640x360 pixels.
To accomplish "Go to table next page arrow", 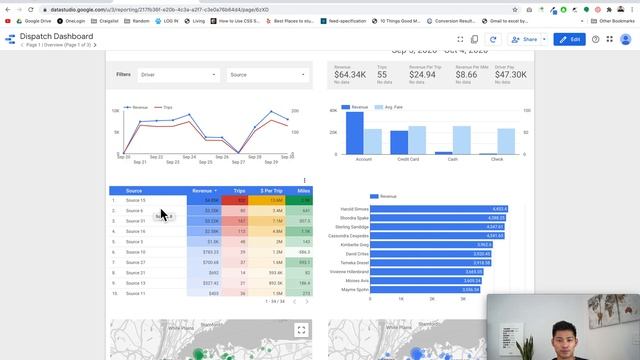I will tap(307, 302).
